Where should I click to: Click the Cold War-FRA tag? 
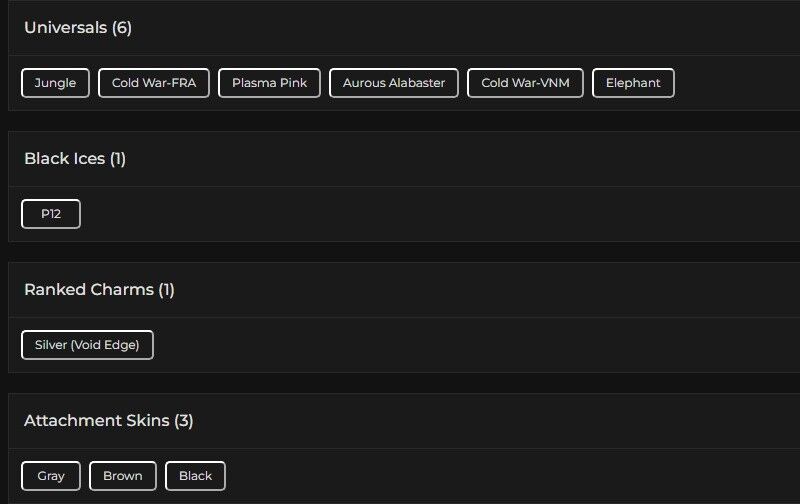pos(154,83)
